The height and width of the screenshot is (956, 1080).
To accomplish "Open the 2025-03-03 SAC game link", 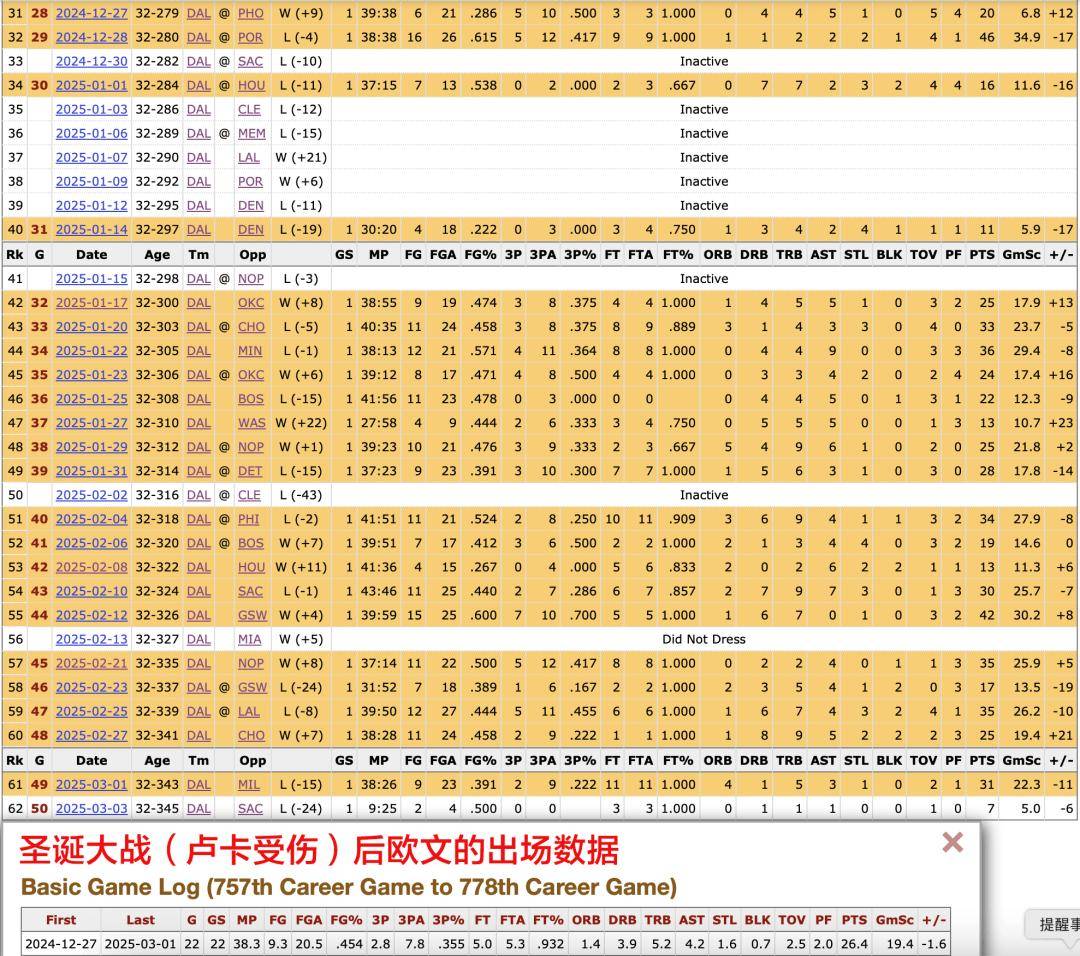I will (90, 808).
